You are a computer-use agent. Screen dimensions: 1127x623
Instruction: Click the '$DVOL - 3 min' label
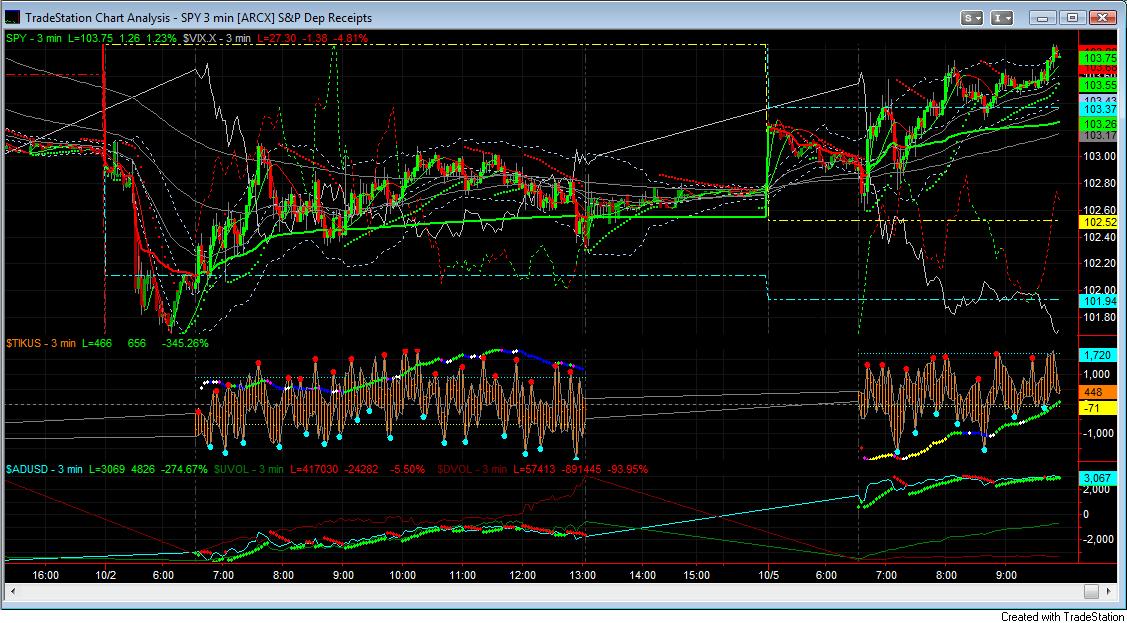tap(470, 469)
